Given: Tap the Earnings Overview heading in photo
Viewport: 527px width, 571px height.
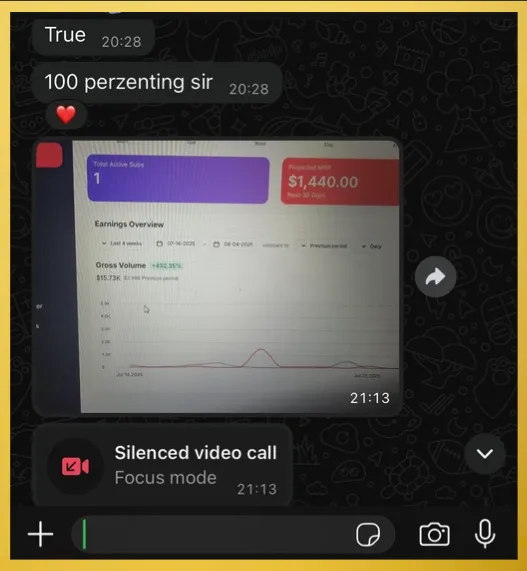Looking at the screenshot, I should coord(129,224).
